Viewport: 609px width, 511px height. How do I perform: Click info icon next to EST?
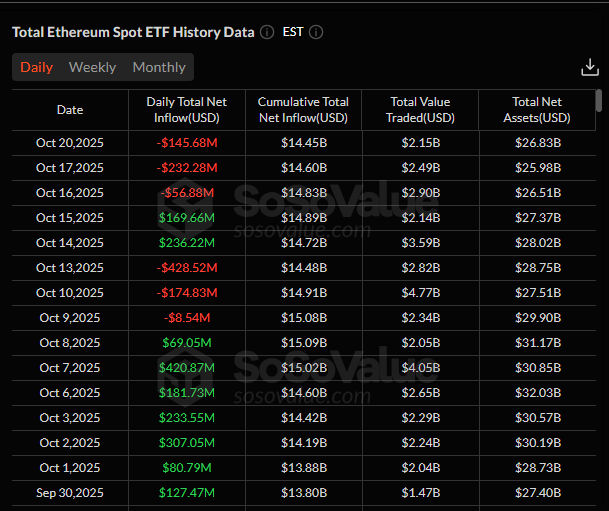316,32
